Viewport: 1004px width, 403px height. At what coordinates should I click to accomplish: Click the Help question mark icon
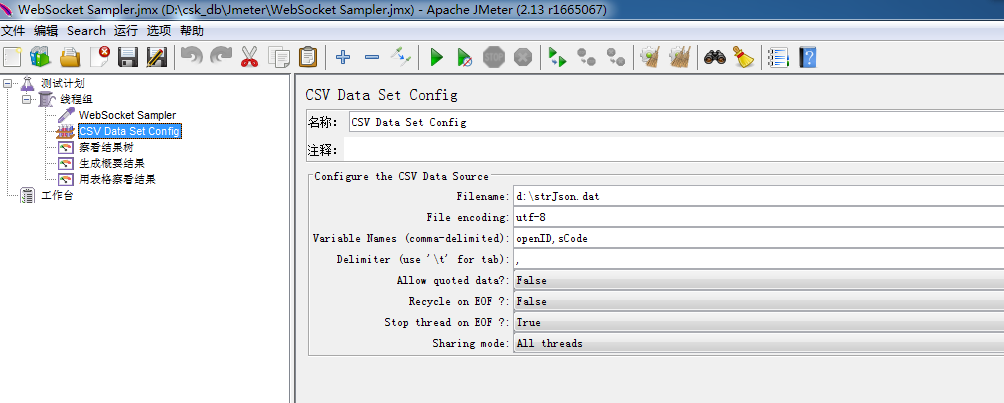tap(808, 57)
